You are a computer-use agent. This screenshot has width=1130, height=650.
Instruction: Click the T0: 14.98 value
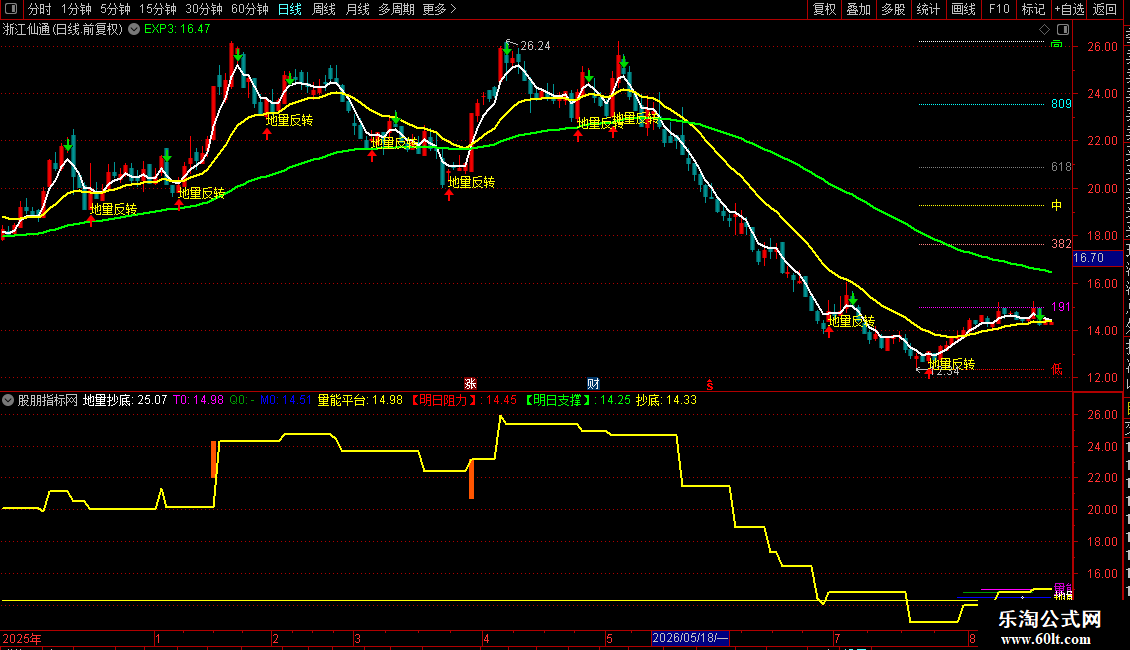198,400
